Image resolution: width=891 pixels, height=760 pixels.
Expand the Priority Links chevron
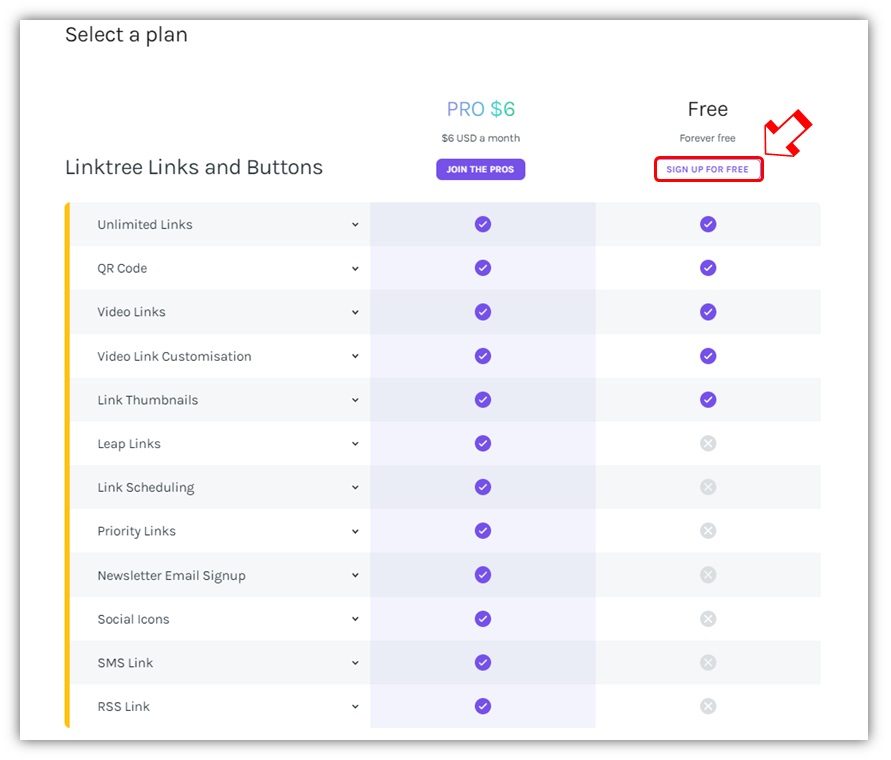point(355,531)
